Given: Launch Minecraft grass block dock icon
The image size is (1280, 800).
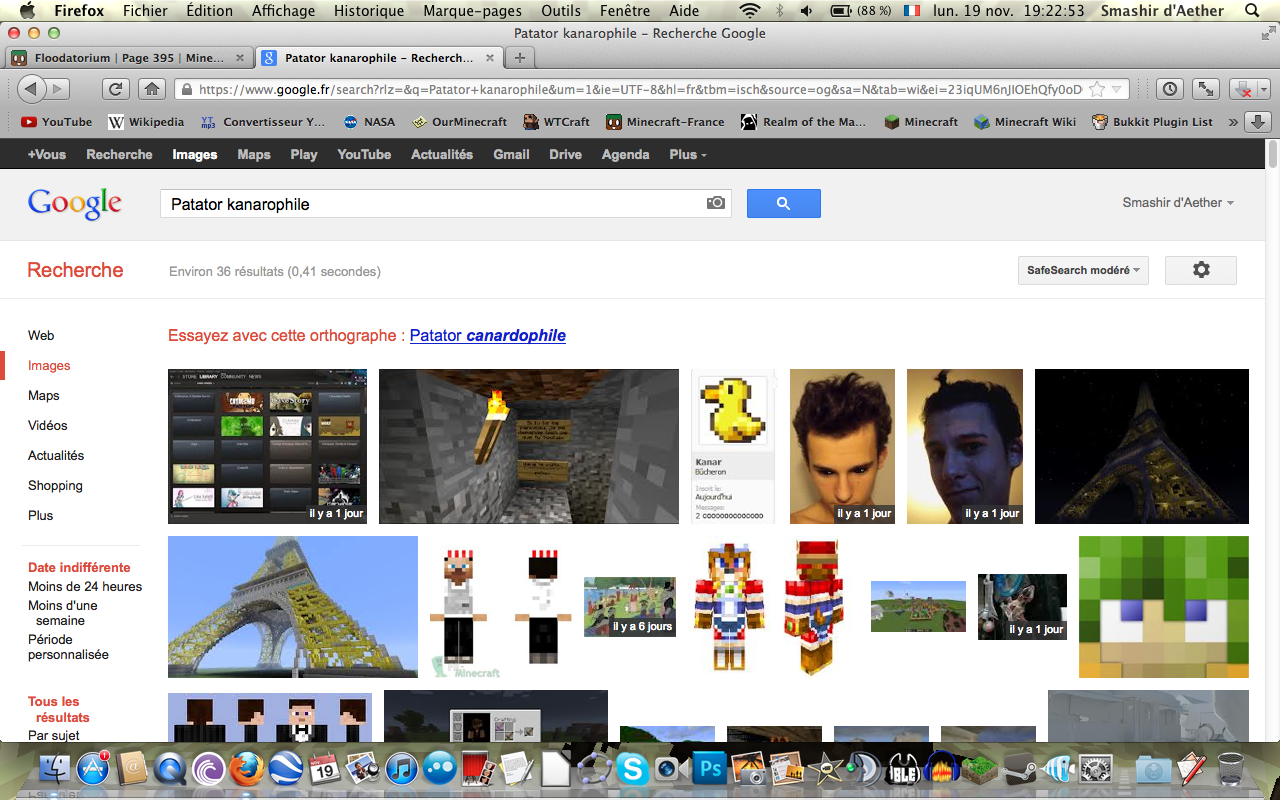Looking at the screenshot, I should [x=981, y=769].
